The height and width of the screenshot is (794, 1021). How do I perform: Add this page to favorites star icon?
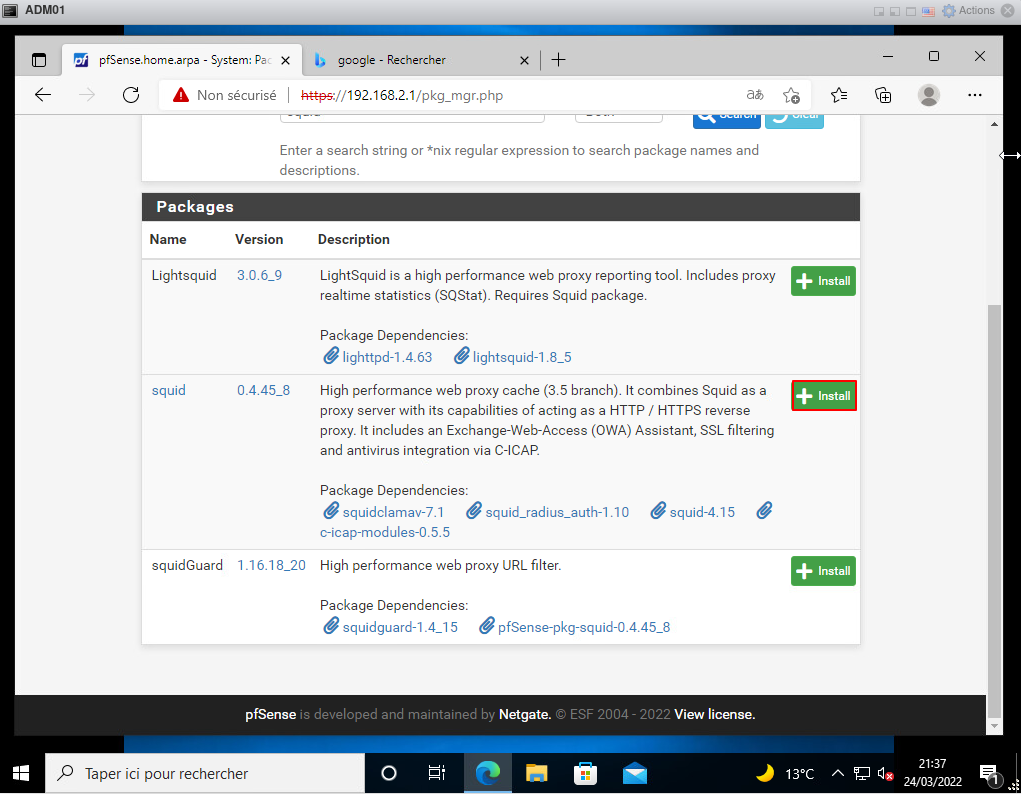791,95
